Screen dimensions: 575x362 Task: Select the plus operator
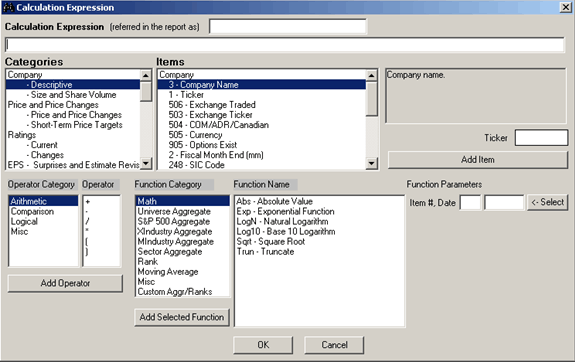(88, 201)
